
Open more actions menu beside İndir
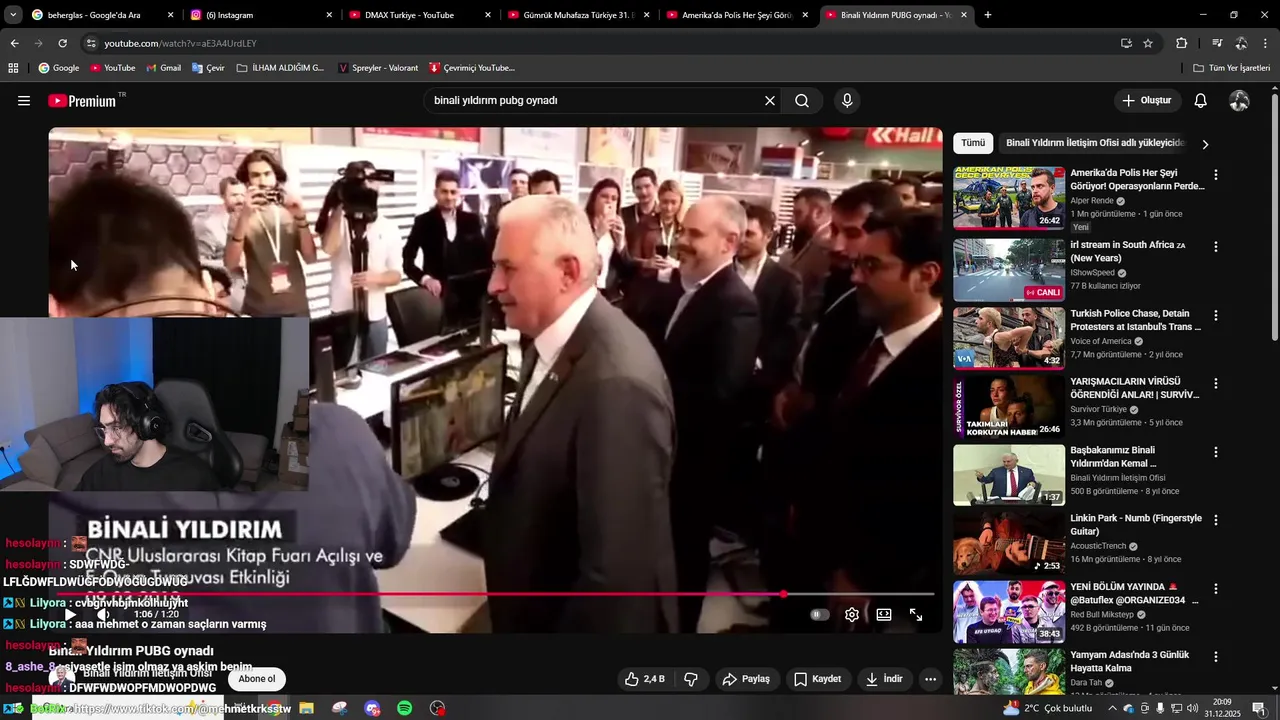click(930, 679)
